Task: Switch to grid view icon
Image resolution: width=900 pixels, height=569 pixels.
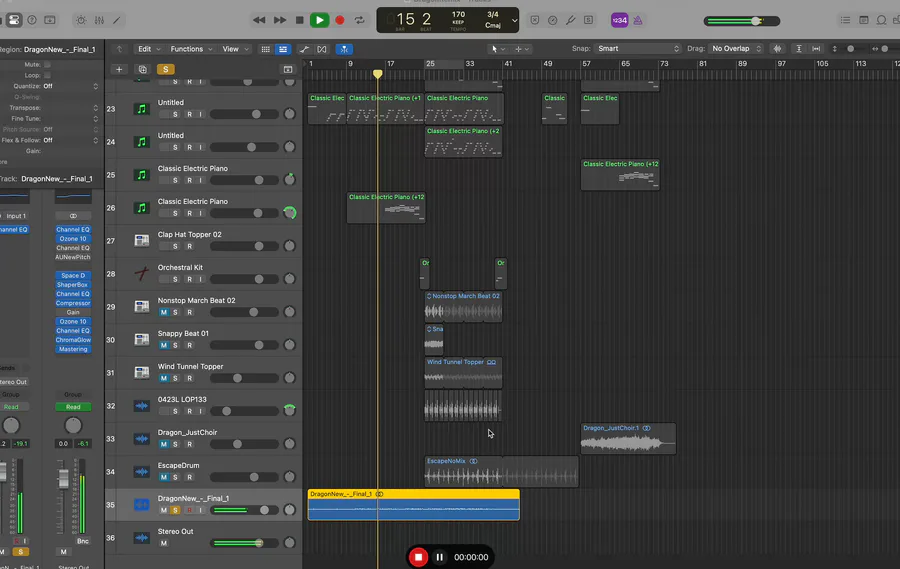Action: [x=266, y=49]
